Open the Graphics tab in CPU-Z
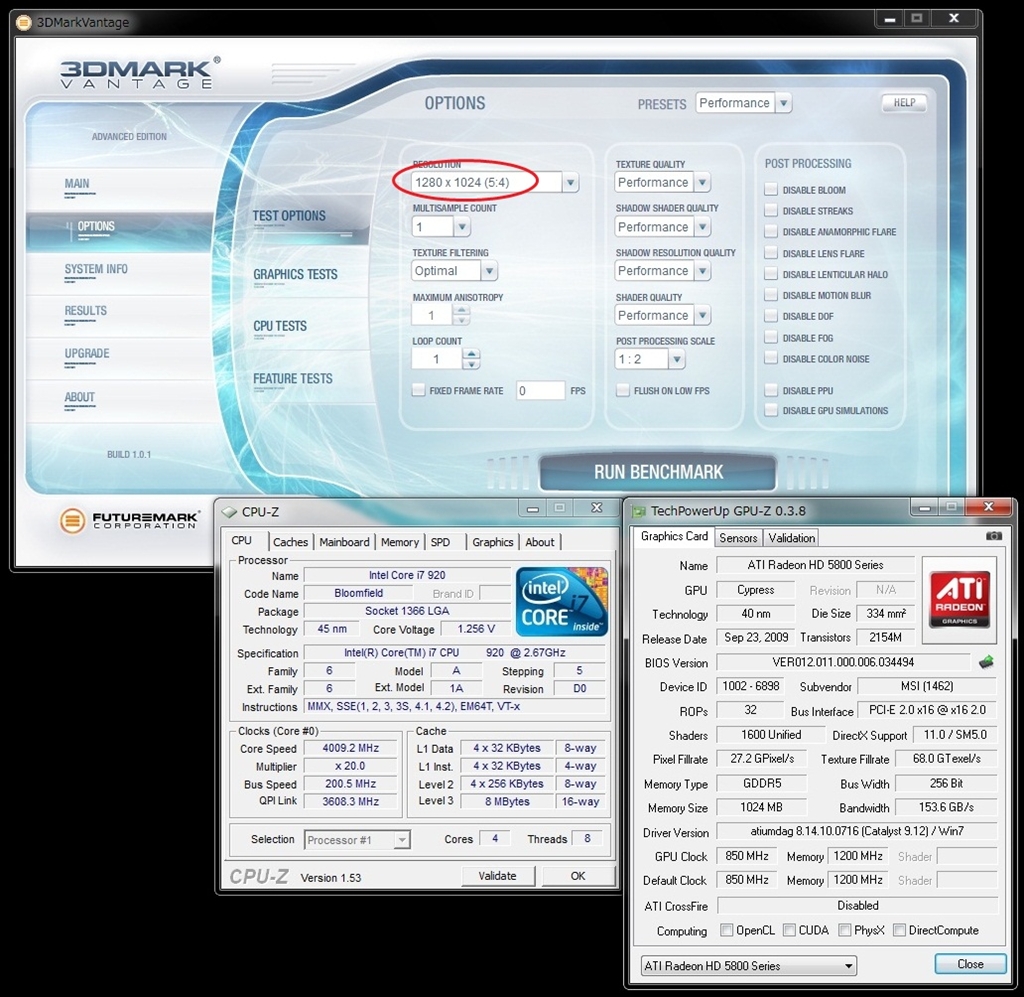Screen dimensions: 1024x997 492,542
